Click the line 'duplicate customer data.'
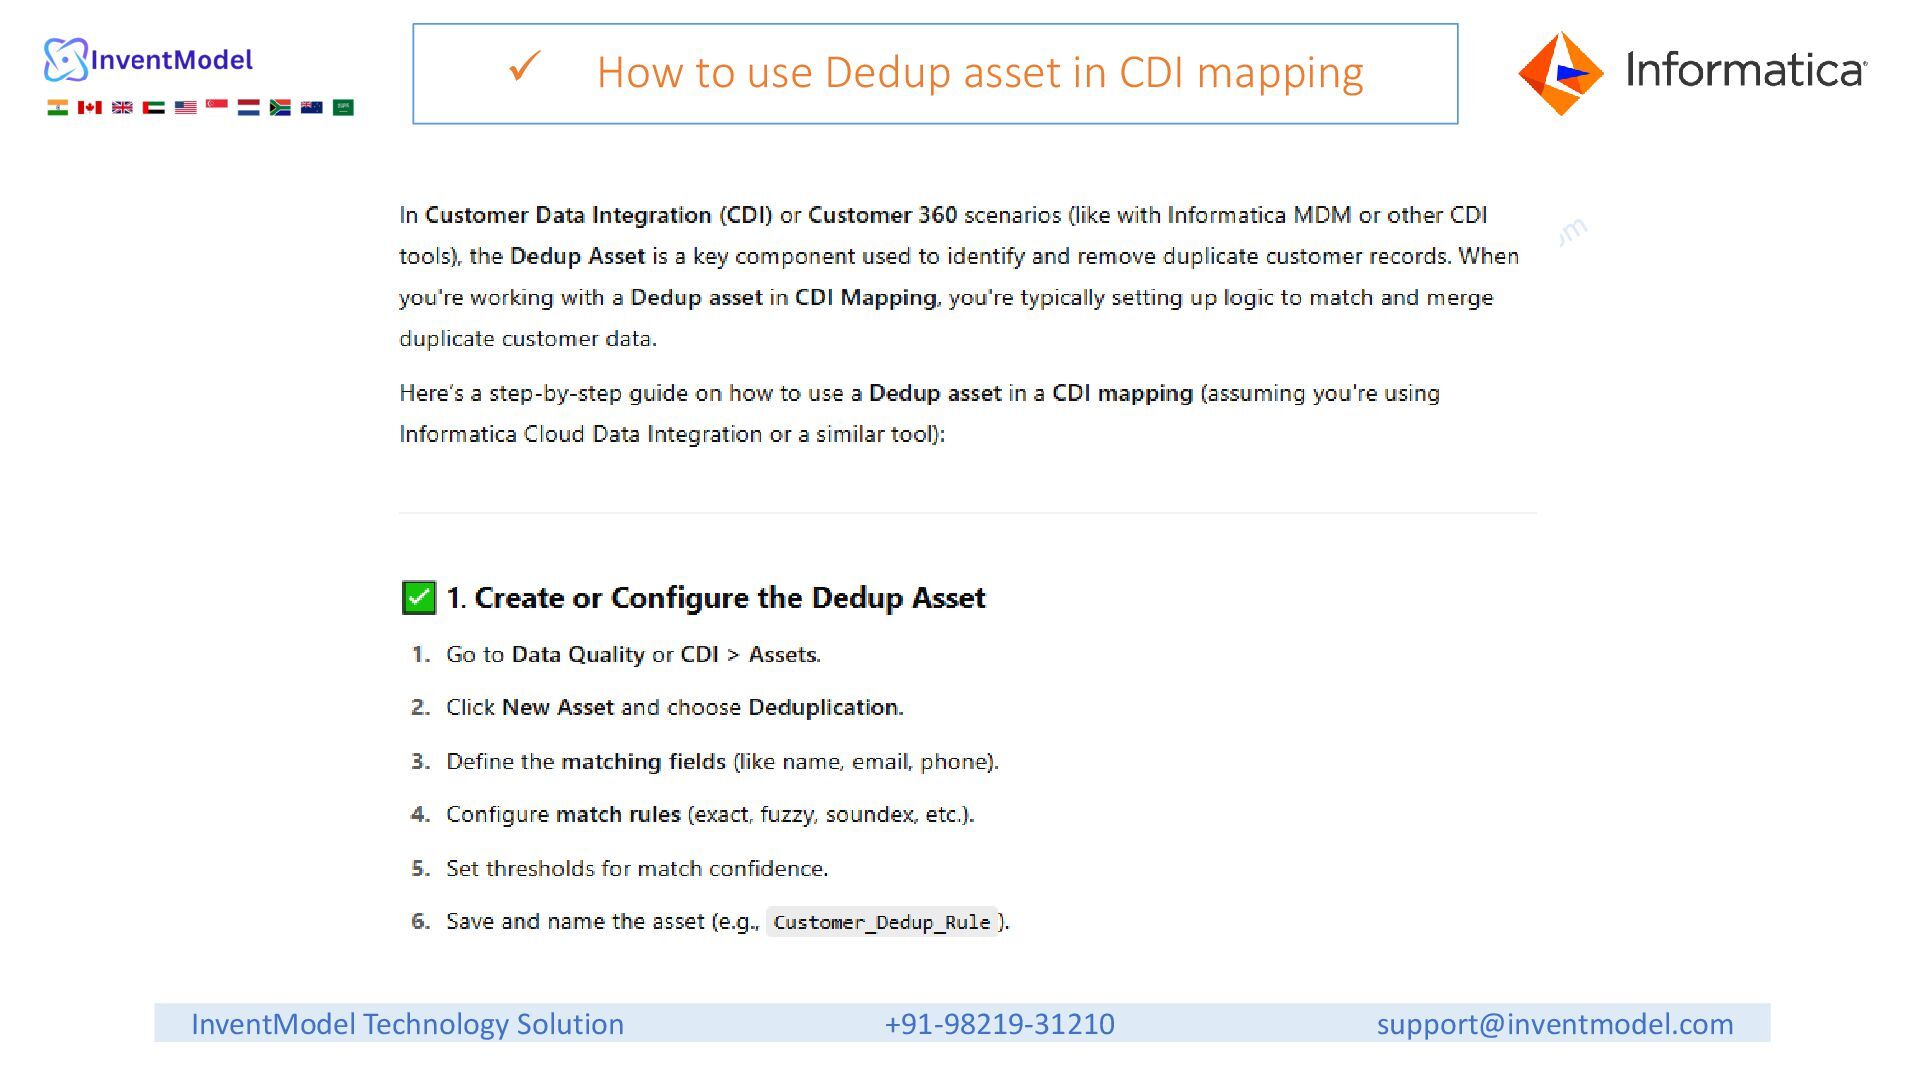 tap(528, 338)
